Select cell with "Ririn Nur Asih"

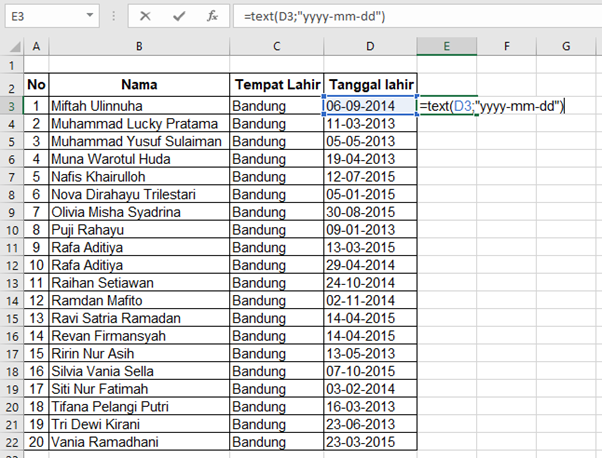point(139,353)
